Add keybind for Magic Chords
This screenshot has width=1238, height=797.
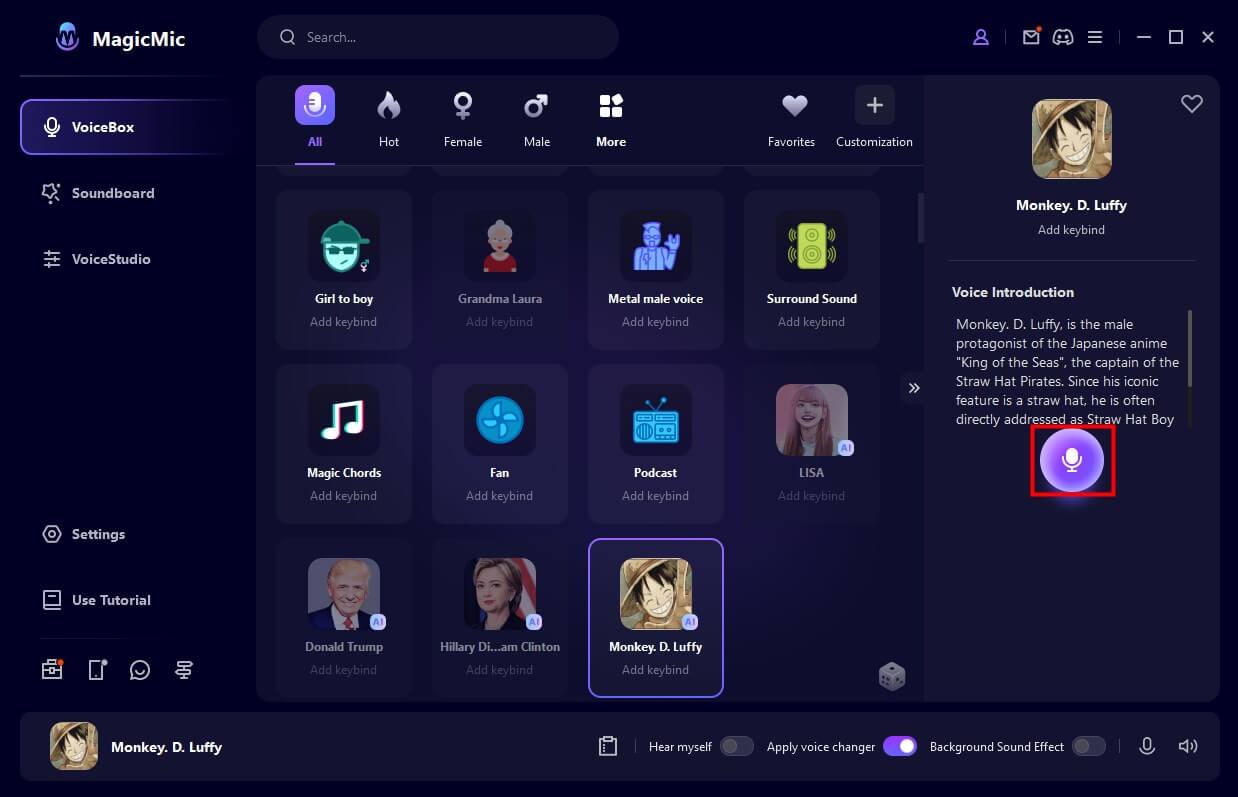tap(344, 496)
